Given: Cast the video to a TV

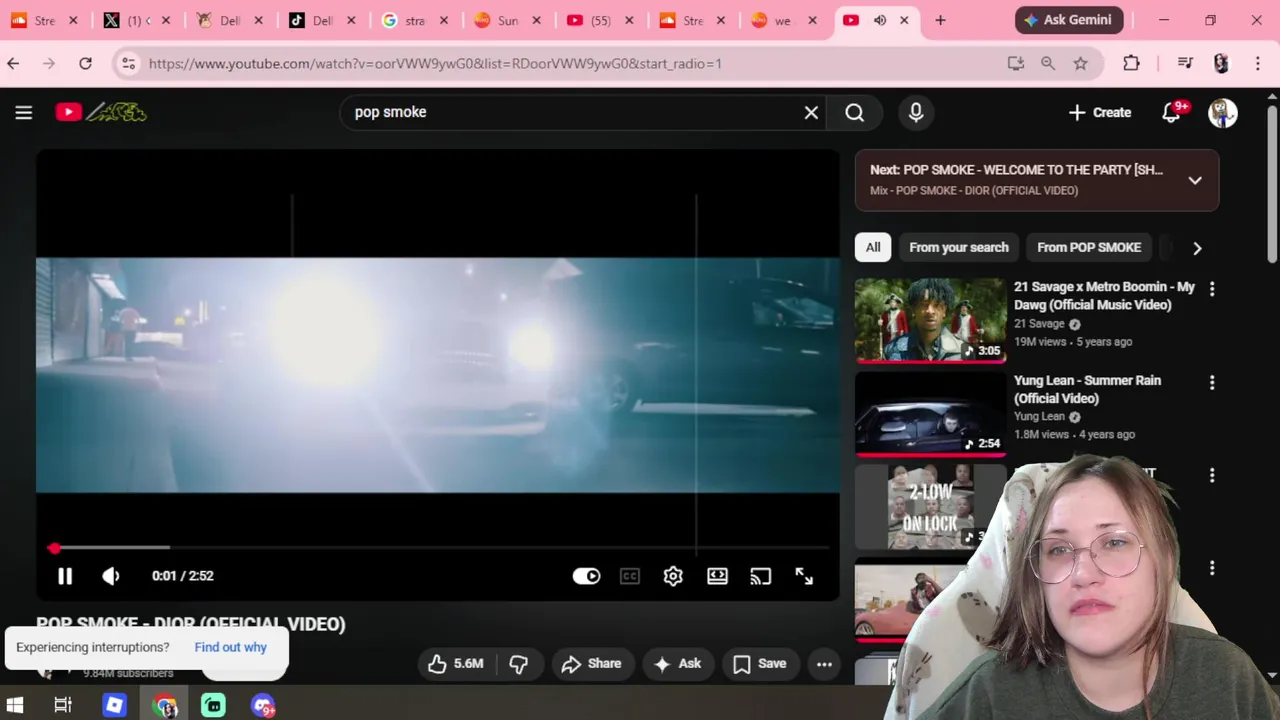Looking at the screenshot, I should (x=761, y=576).
